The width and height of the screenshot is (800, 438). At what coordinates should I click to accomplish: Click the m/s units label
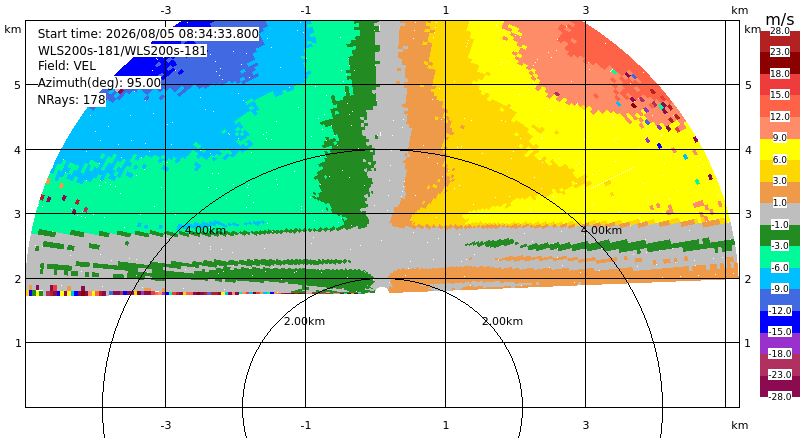780,19
